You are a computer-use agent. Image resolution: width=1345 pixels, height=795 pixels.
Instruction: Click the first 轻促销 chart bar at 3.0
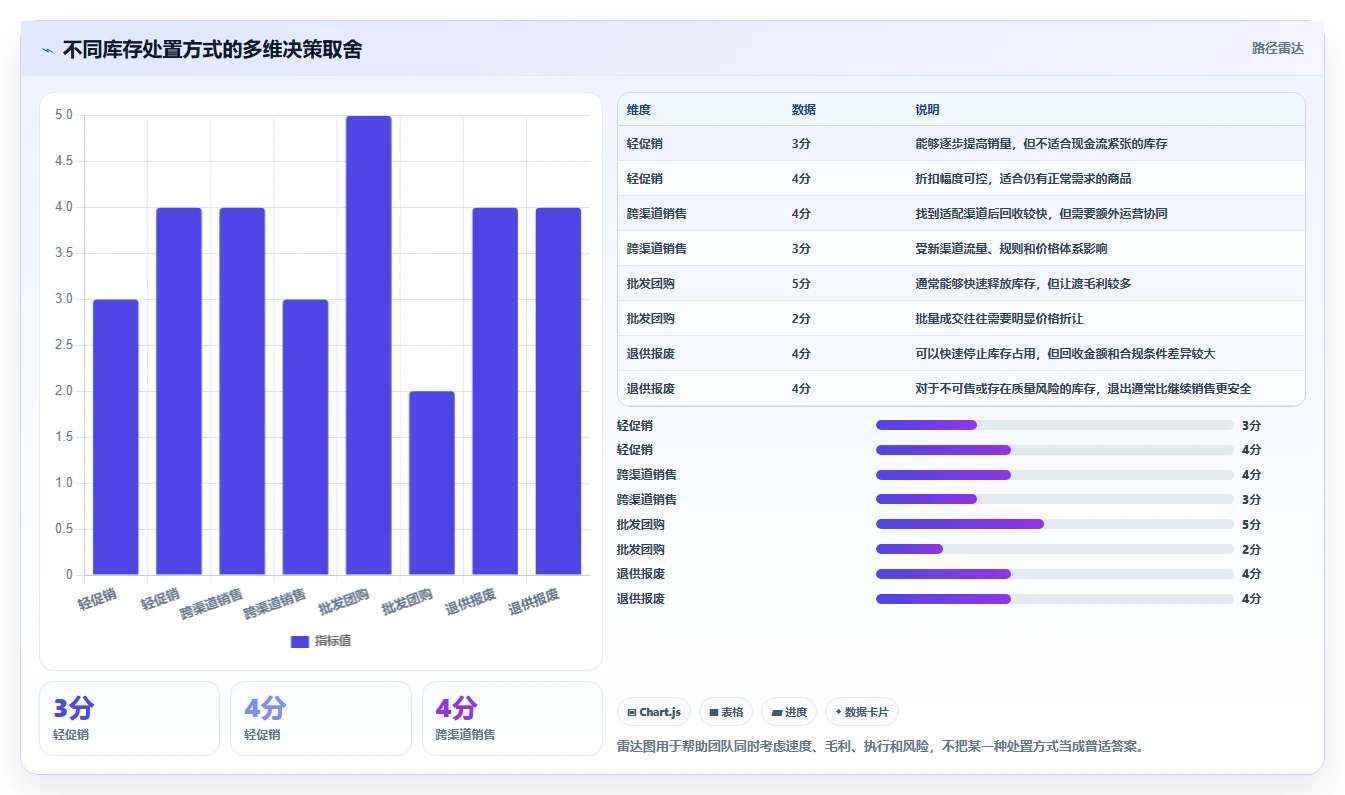point(116,437)
